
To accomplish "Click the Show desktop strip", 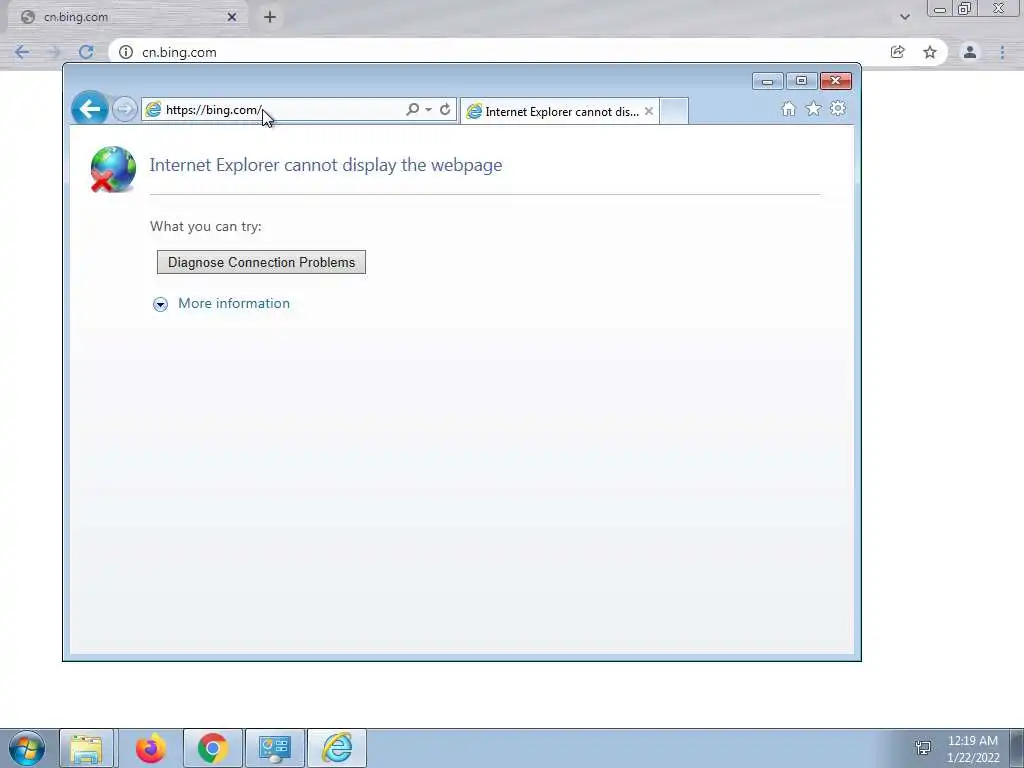I will [x=1017, y=748].
